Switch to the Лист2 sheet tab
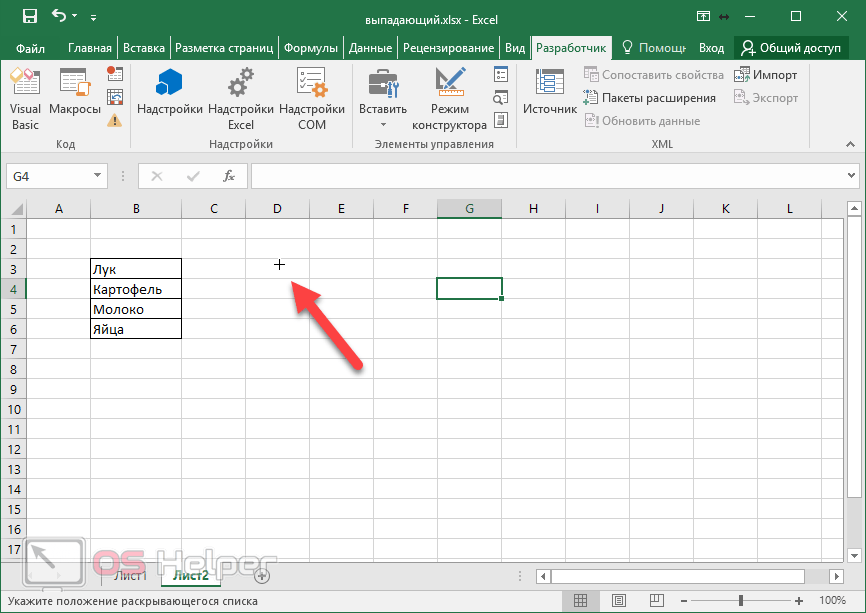Image resolution: width=866 pixels, height=613 pixels. point(191,575)
